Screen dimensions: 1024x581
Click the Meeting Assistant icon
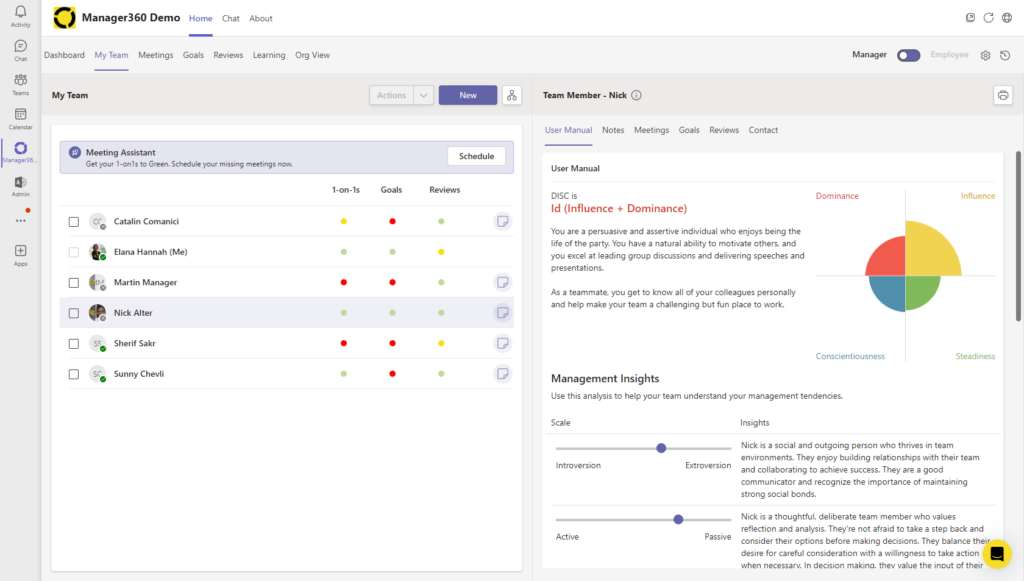coord(75,152)
